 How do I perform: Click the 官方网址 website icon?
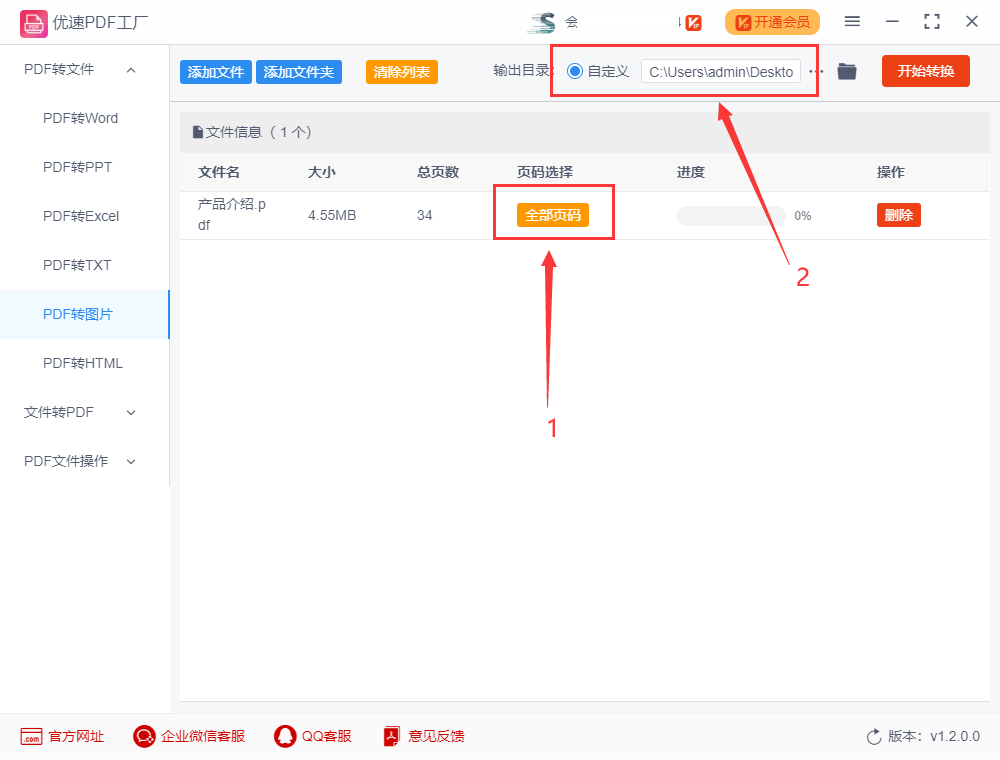click(x=31, y=736)
